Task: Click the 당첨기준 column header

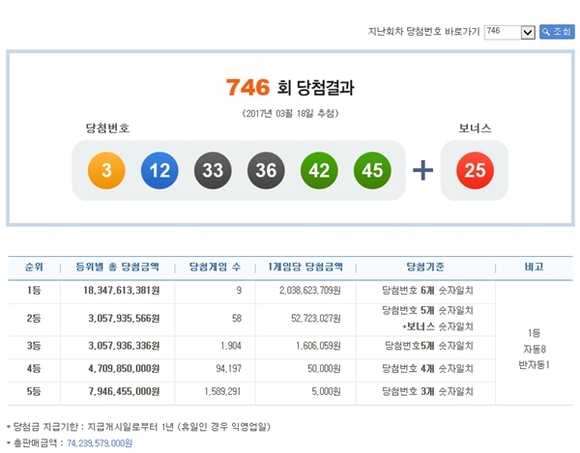Action: coord(425,267)
